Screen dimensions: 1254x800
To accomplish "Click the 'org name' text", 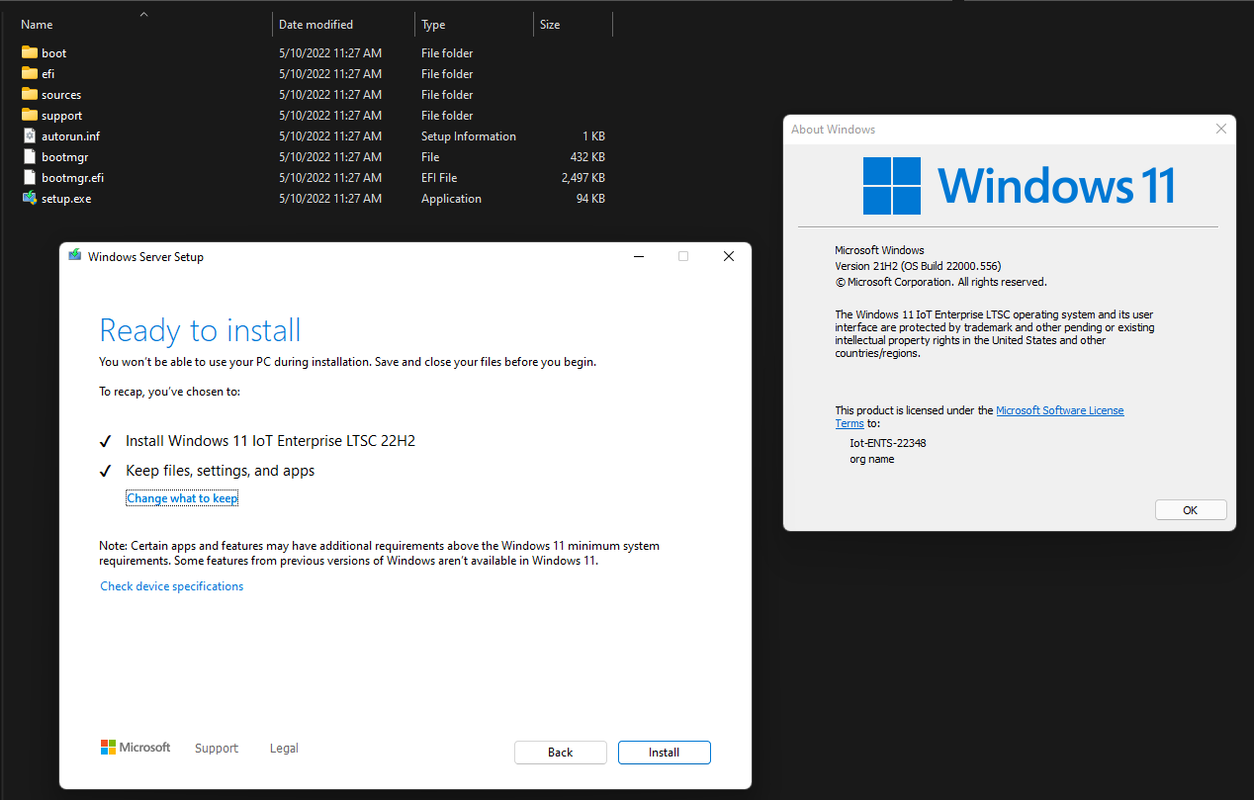I will coord(872,459).
